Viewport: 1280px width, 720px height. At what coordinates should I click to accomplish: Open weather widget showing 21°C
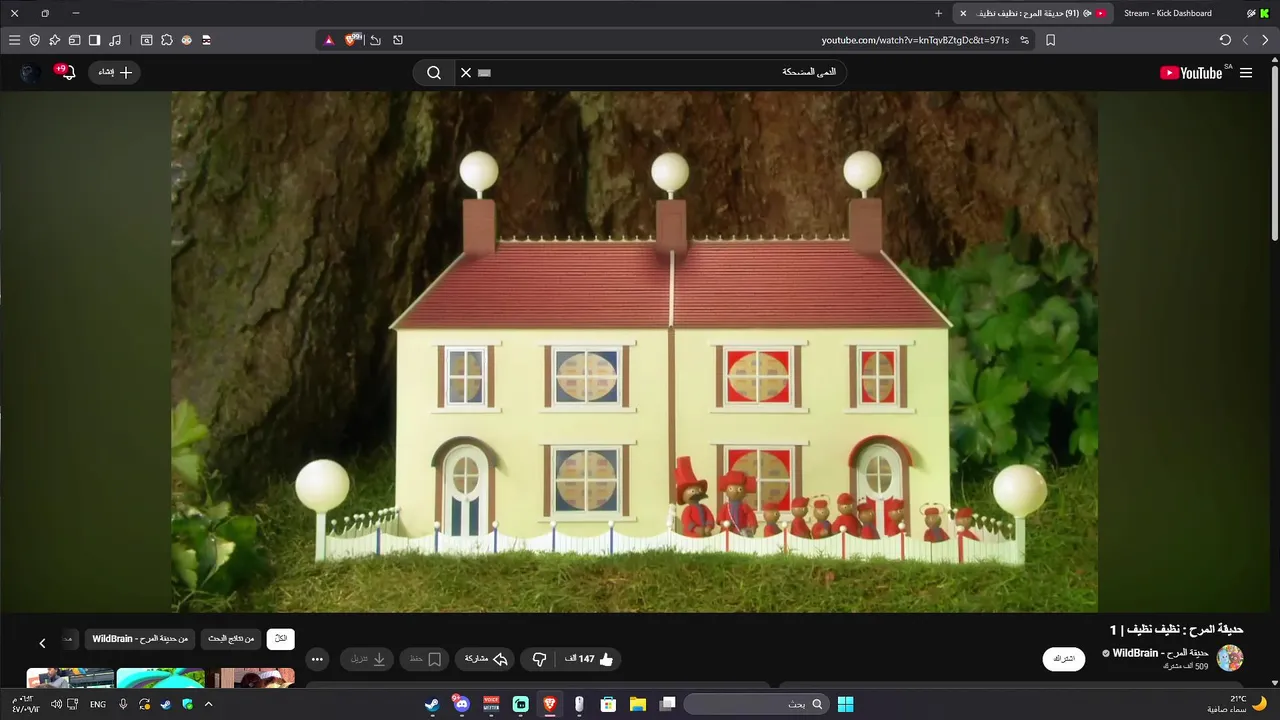pyautogui.click(x=1237, y=704)
